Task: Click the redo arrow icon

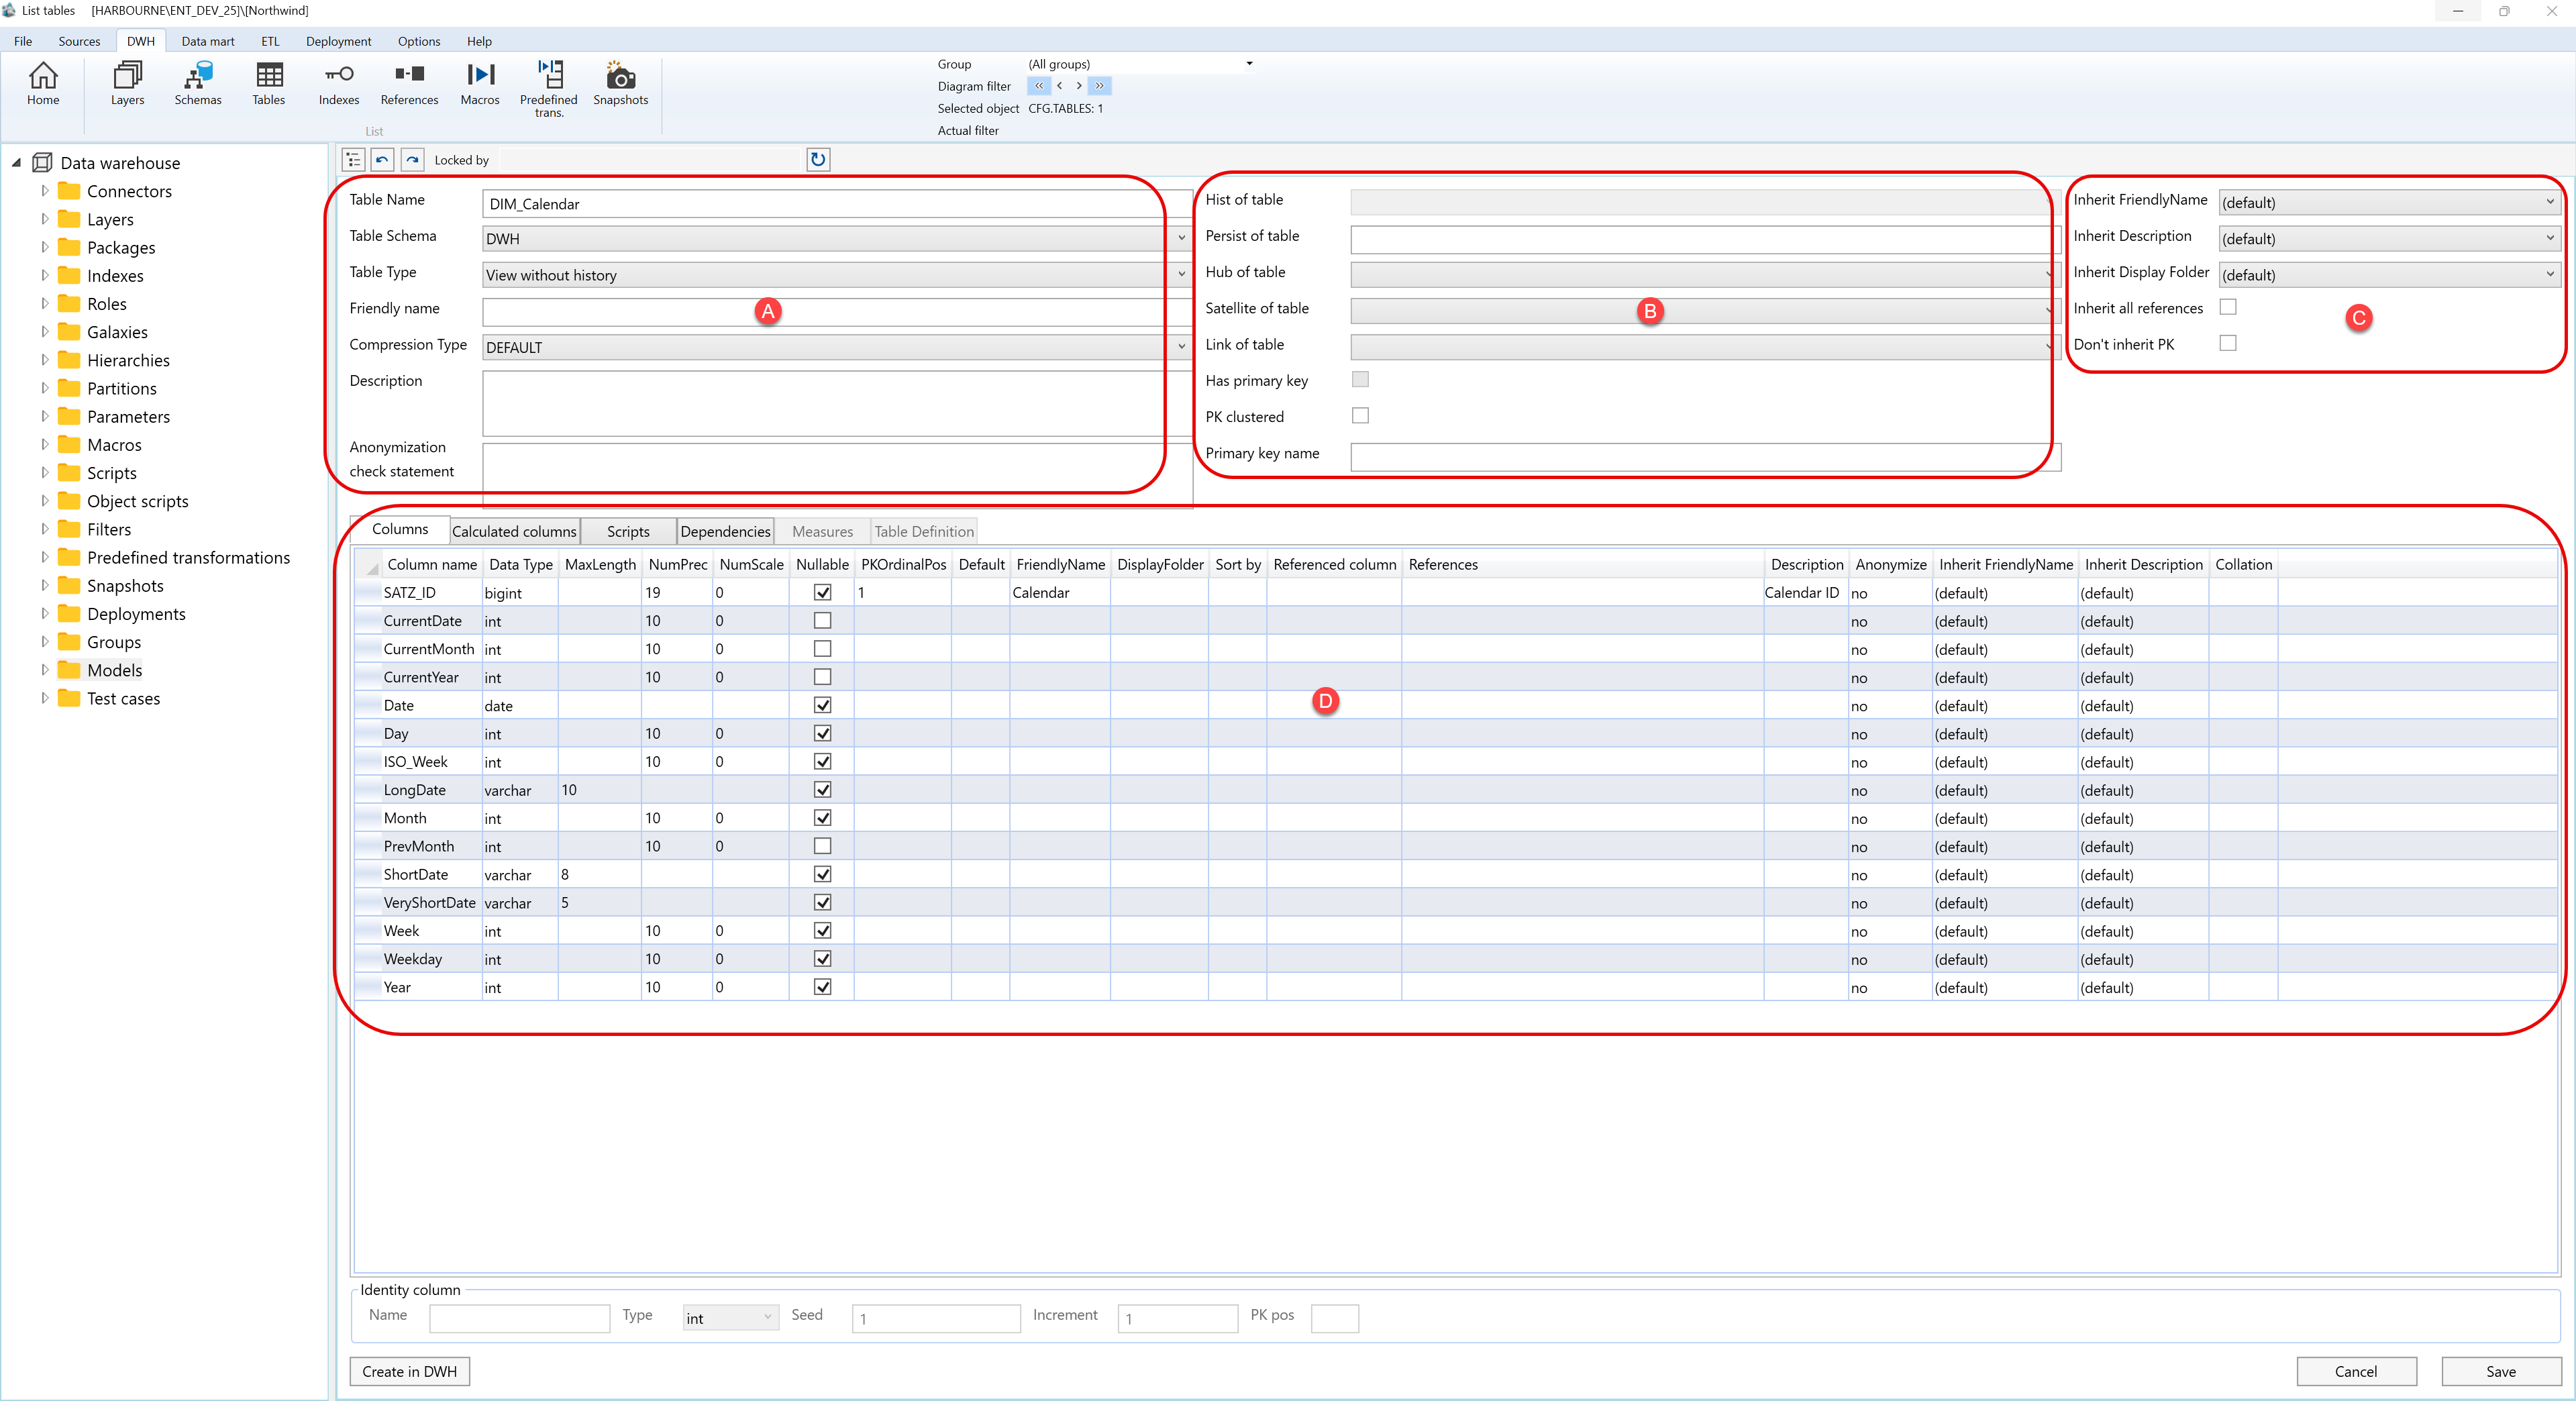Action: (412, 160)
